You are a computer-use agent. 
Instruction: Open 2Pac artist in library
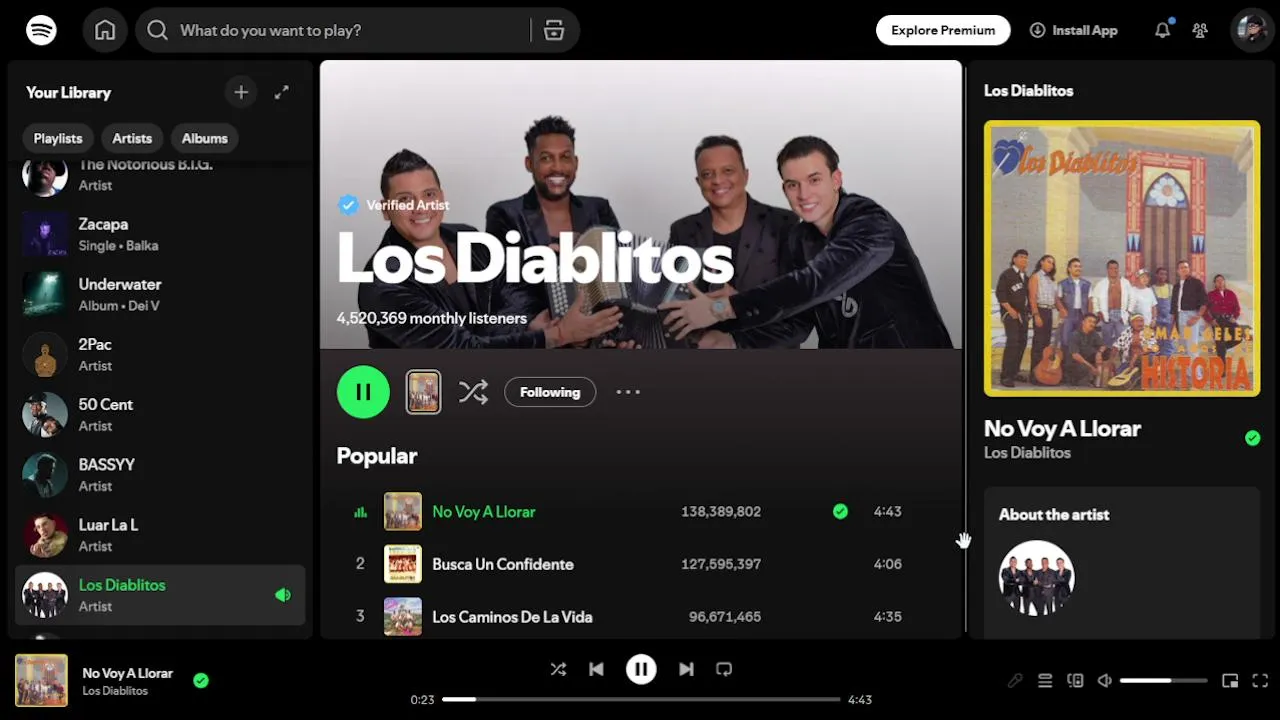click(160, 354)
